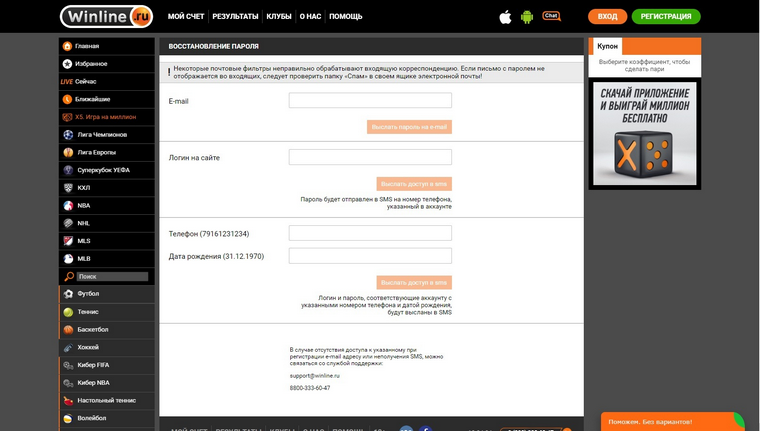
Task: Click the Ближайшие clock icon
Action: click(x=67, y=99)
